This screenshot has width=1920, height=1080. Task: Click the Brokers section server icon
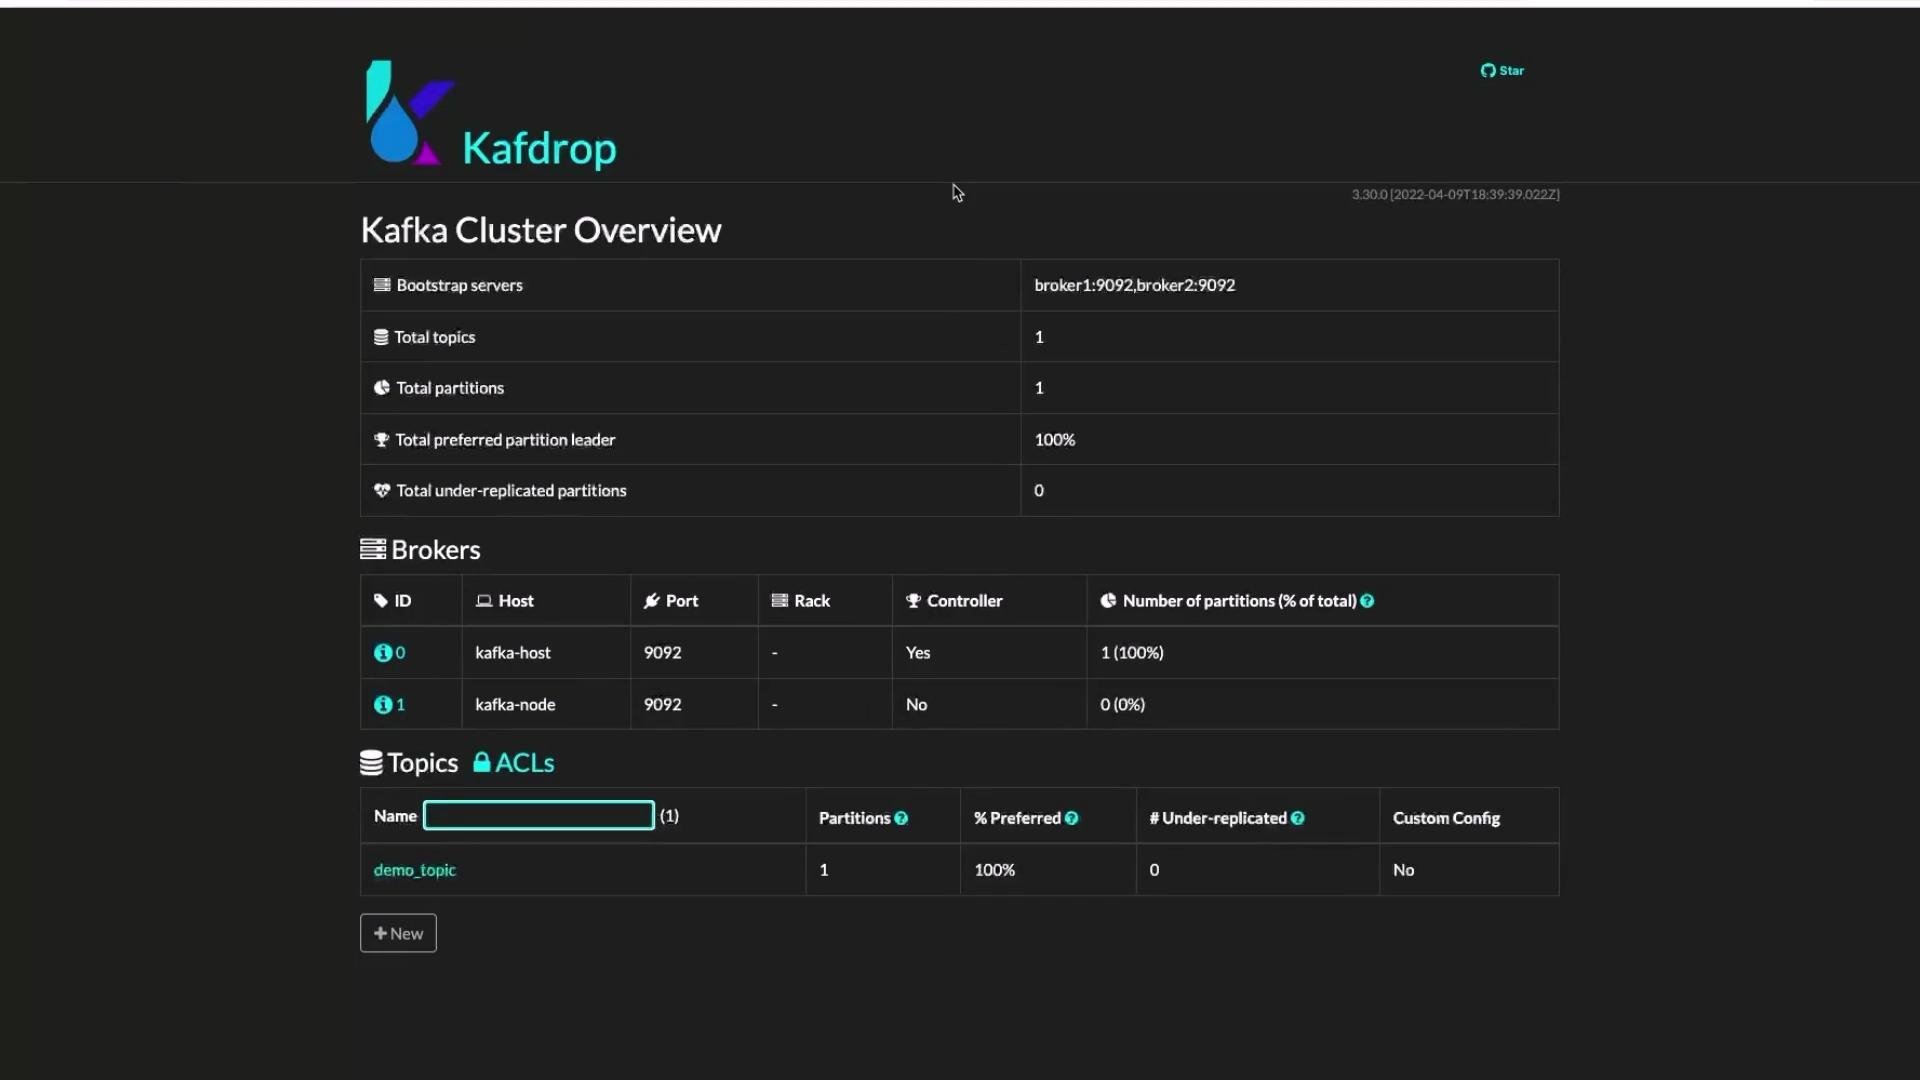[x=373, y=549]
